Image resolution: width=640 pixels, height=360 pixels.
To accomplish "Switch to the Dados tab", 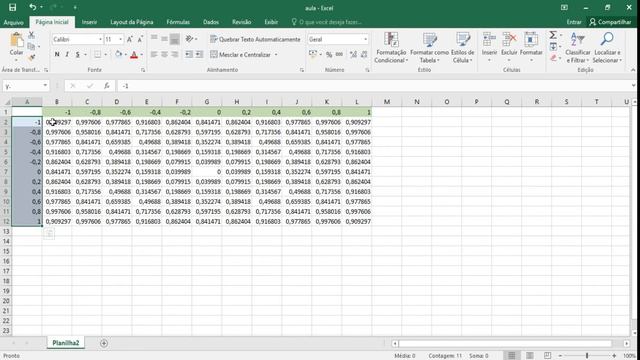I will (211, 22).
